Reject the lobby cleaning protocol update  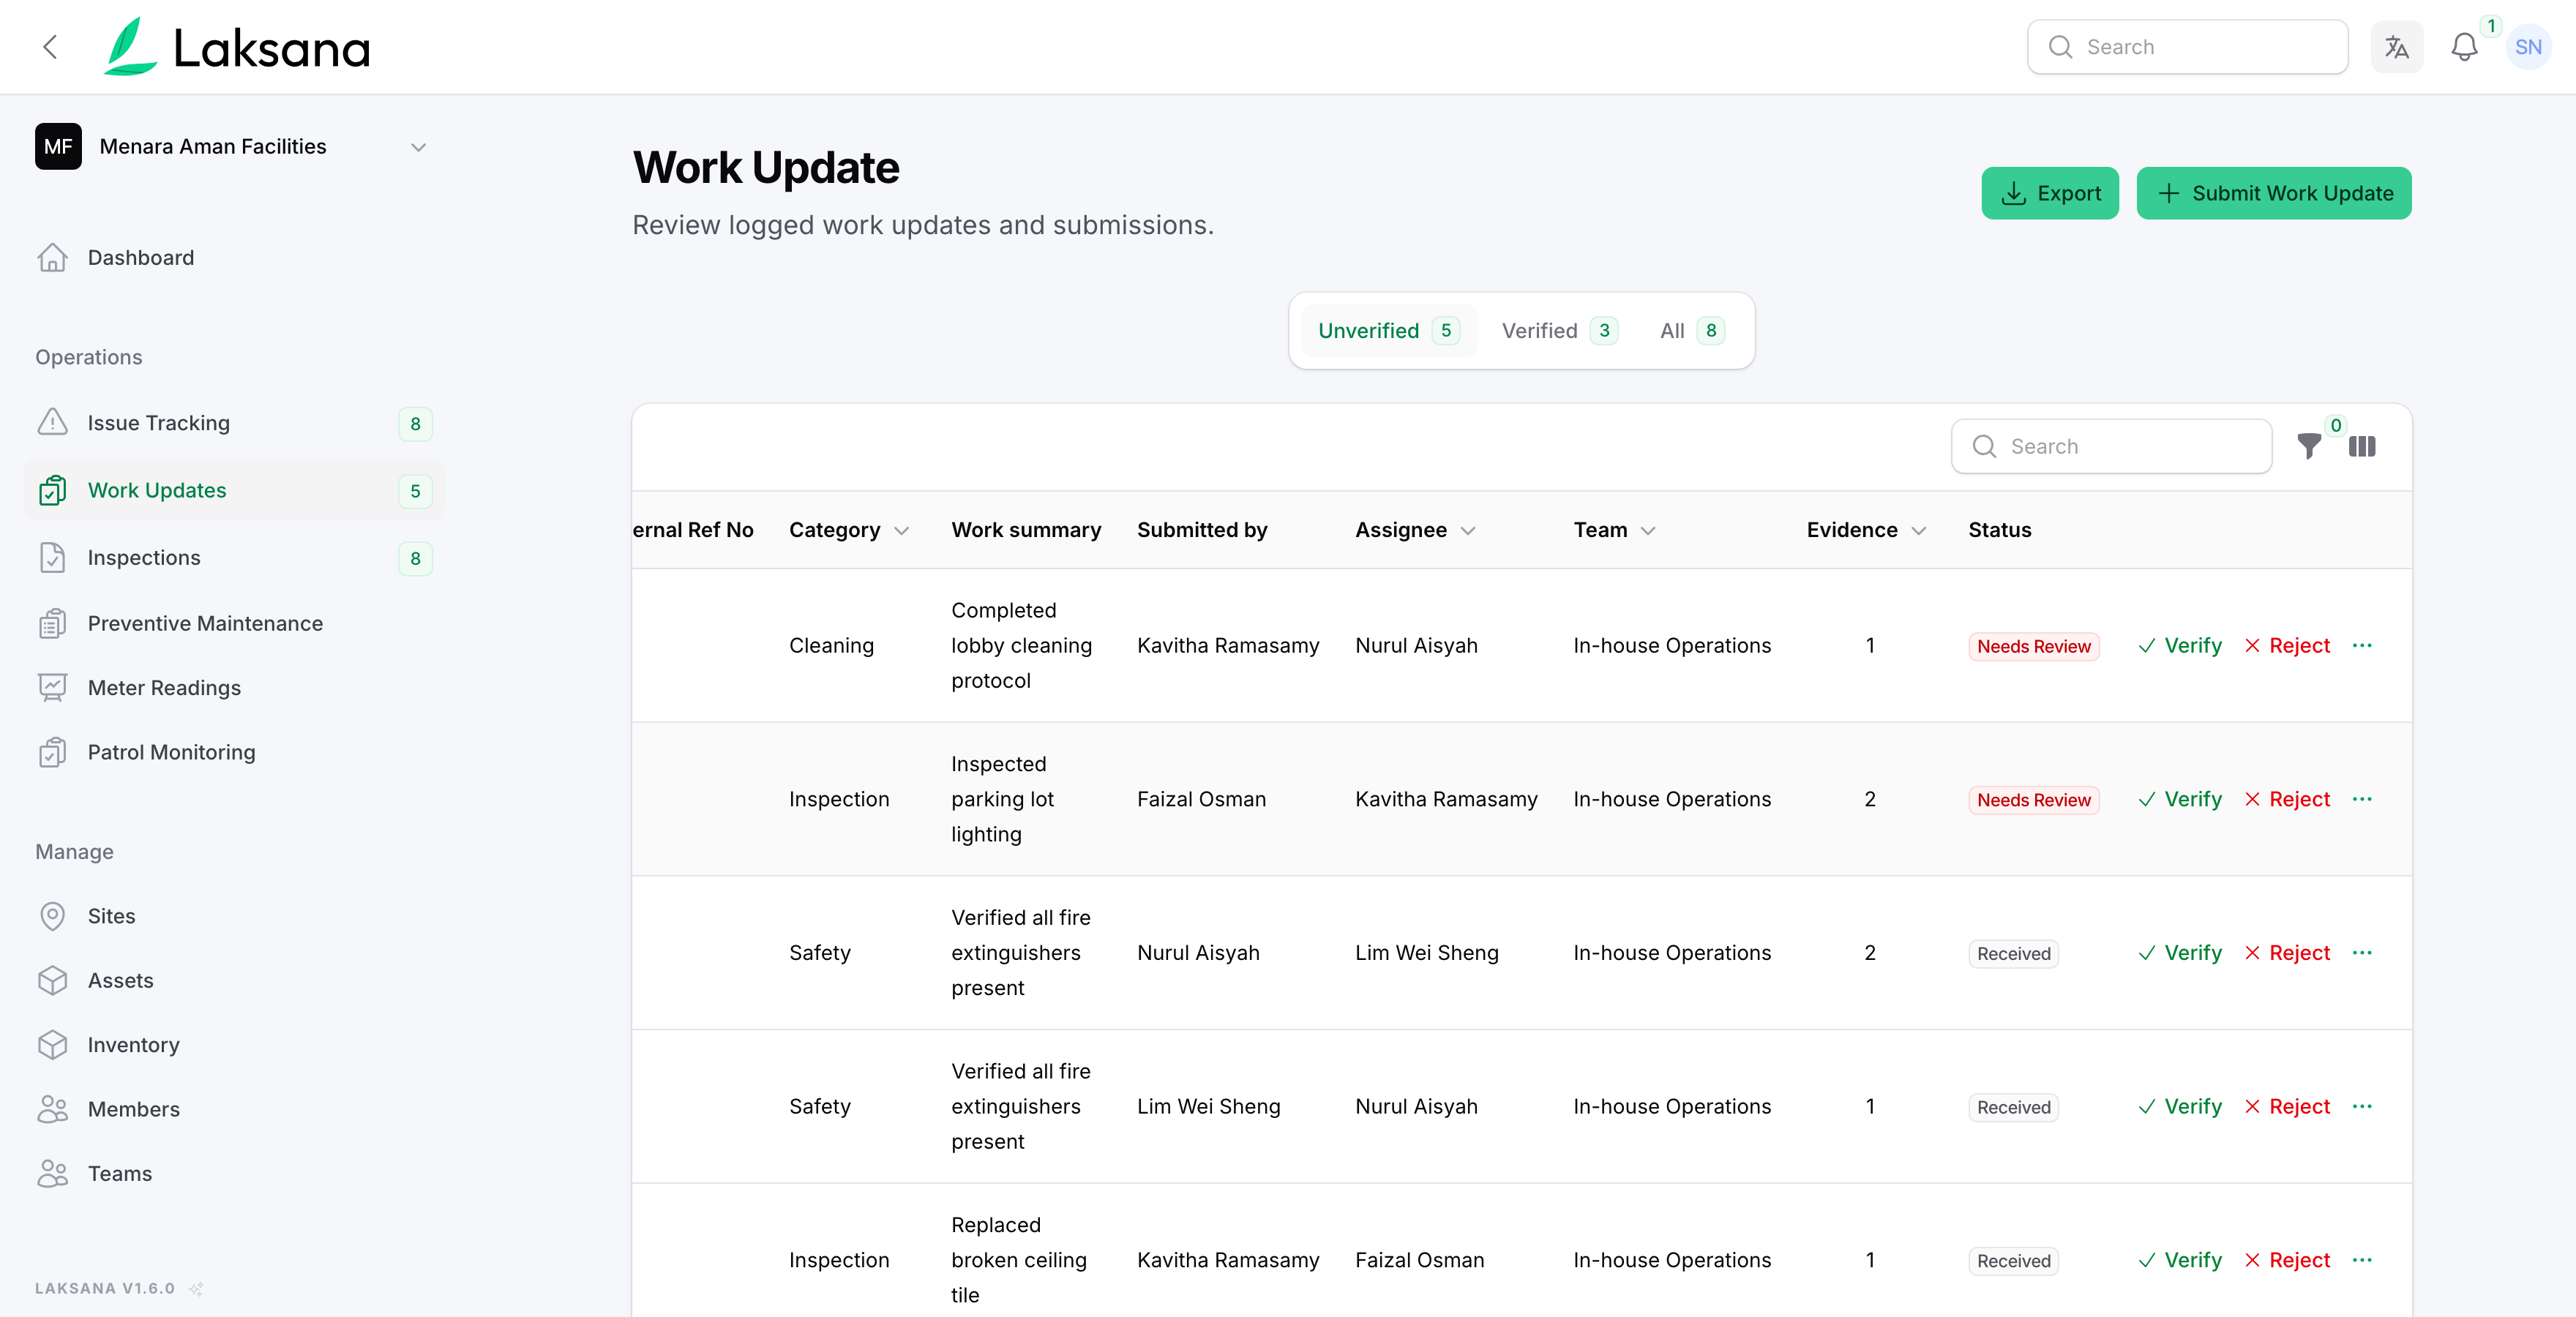(2287, 646)
